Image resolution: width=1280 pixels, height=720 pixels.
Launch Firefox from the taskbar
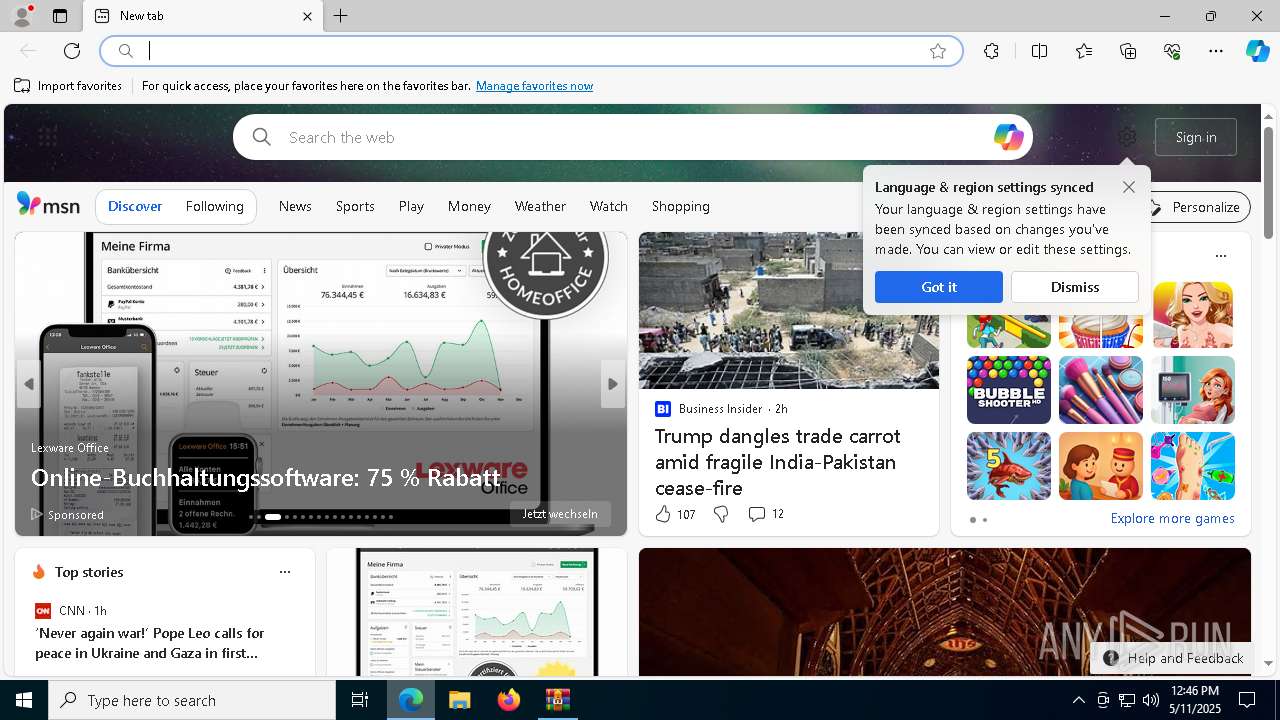pyautogui.click(x=508, y=700)
